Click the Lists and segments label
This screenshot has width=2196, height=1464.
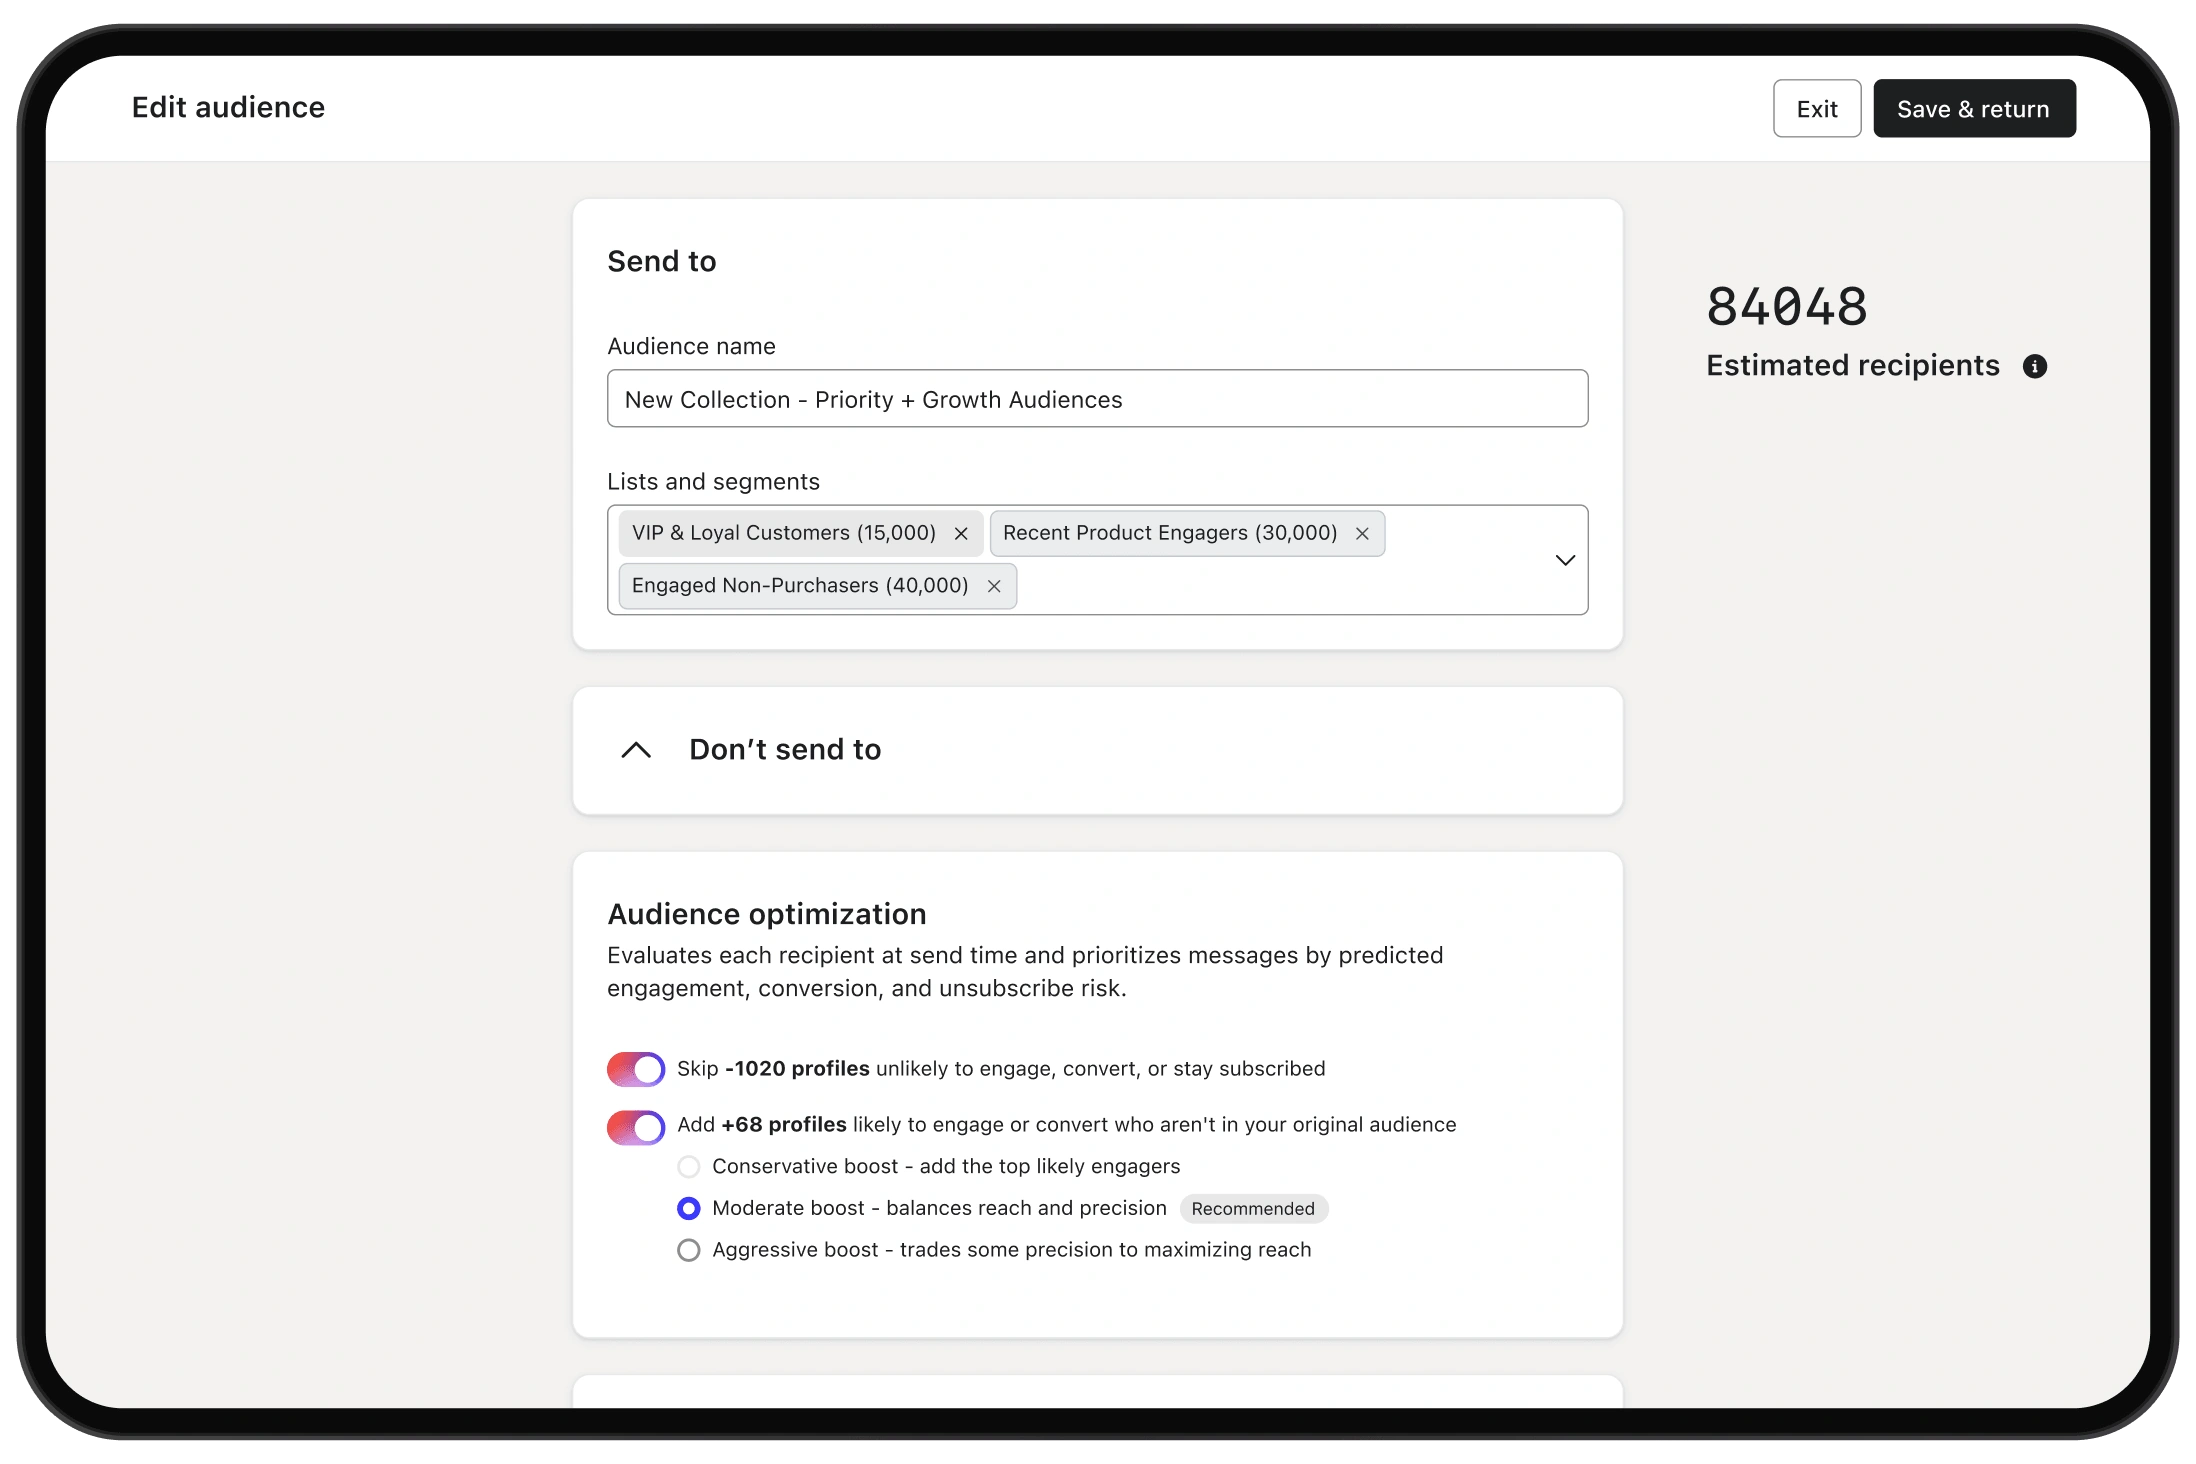click(713, 481)
